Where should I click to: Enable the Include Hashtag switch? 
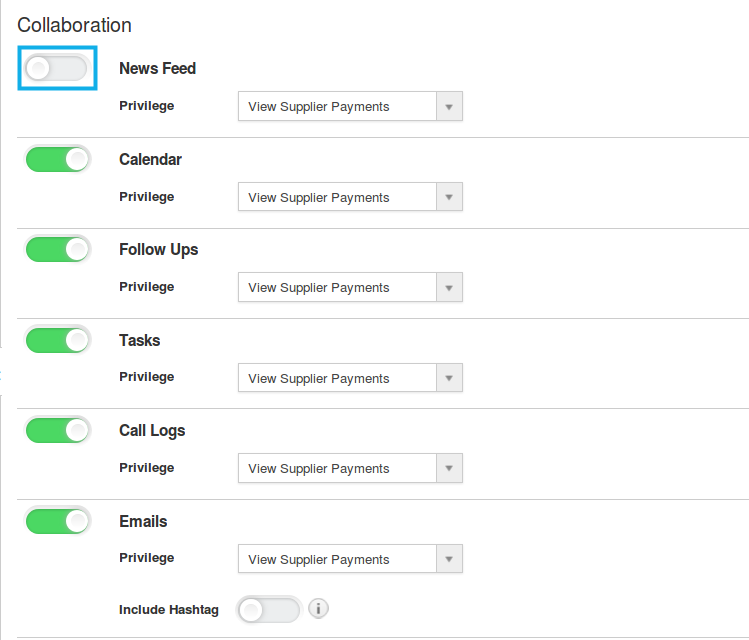[x=269, y=609]
